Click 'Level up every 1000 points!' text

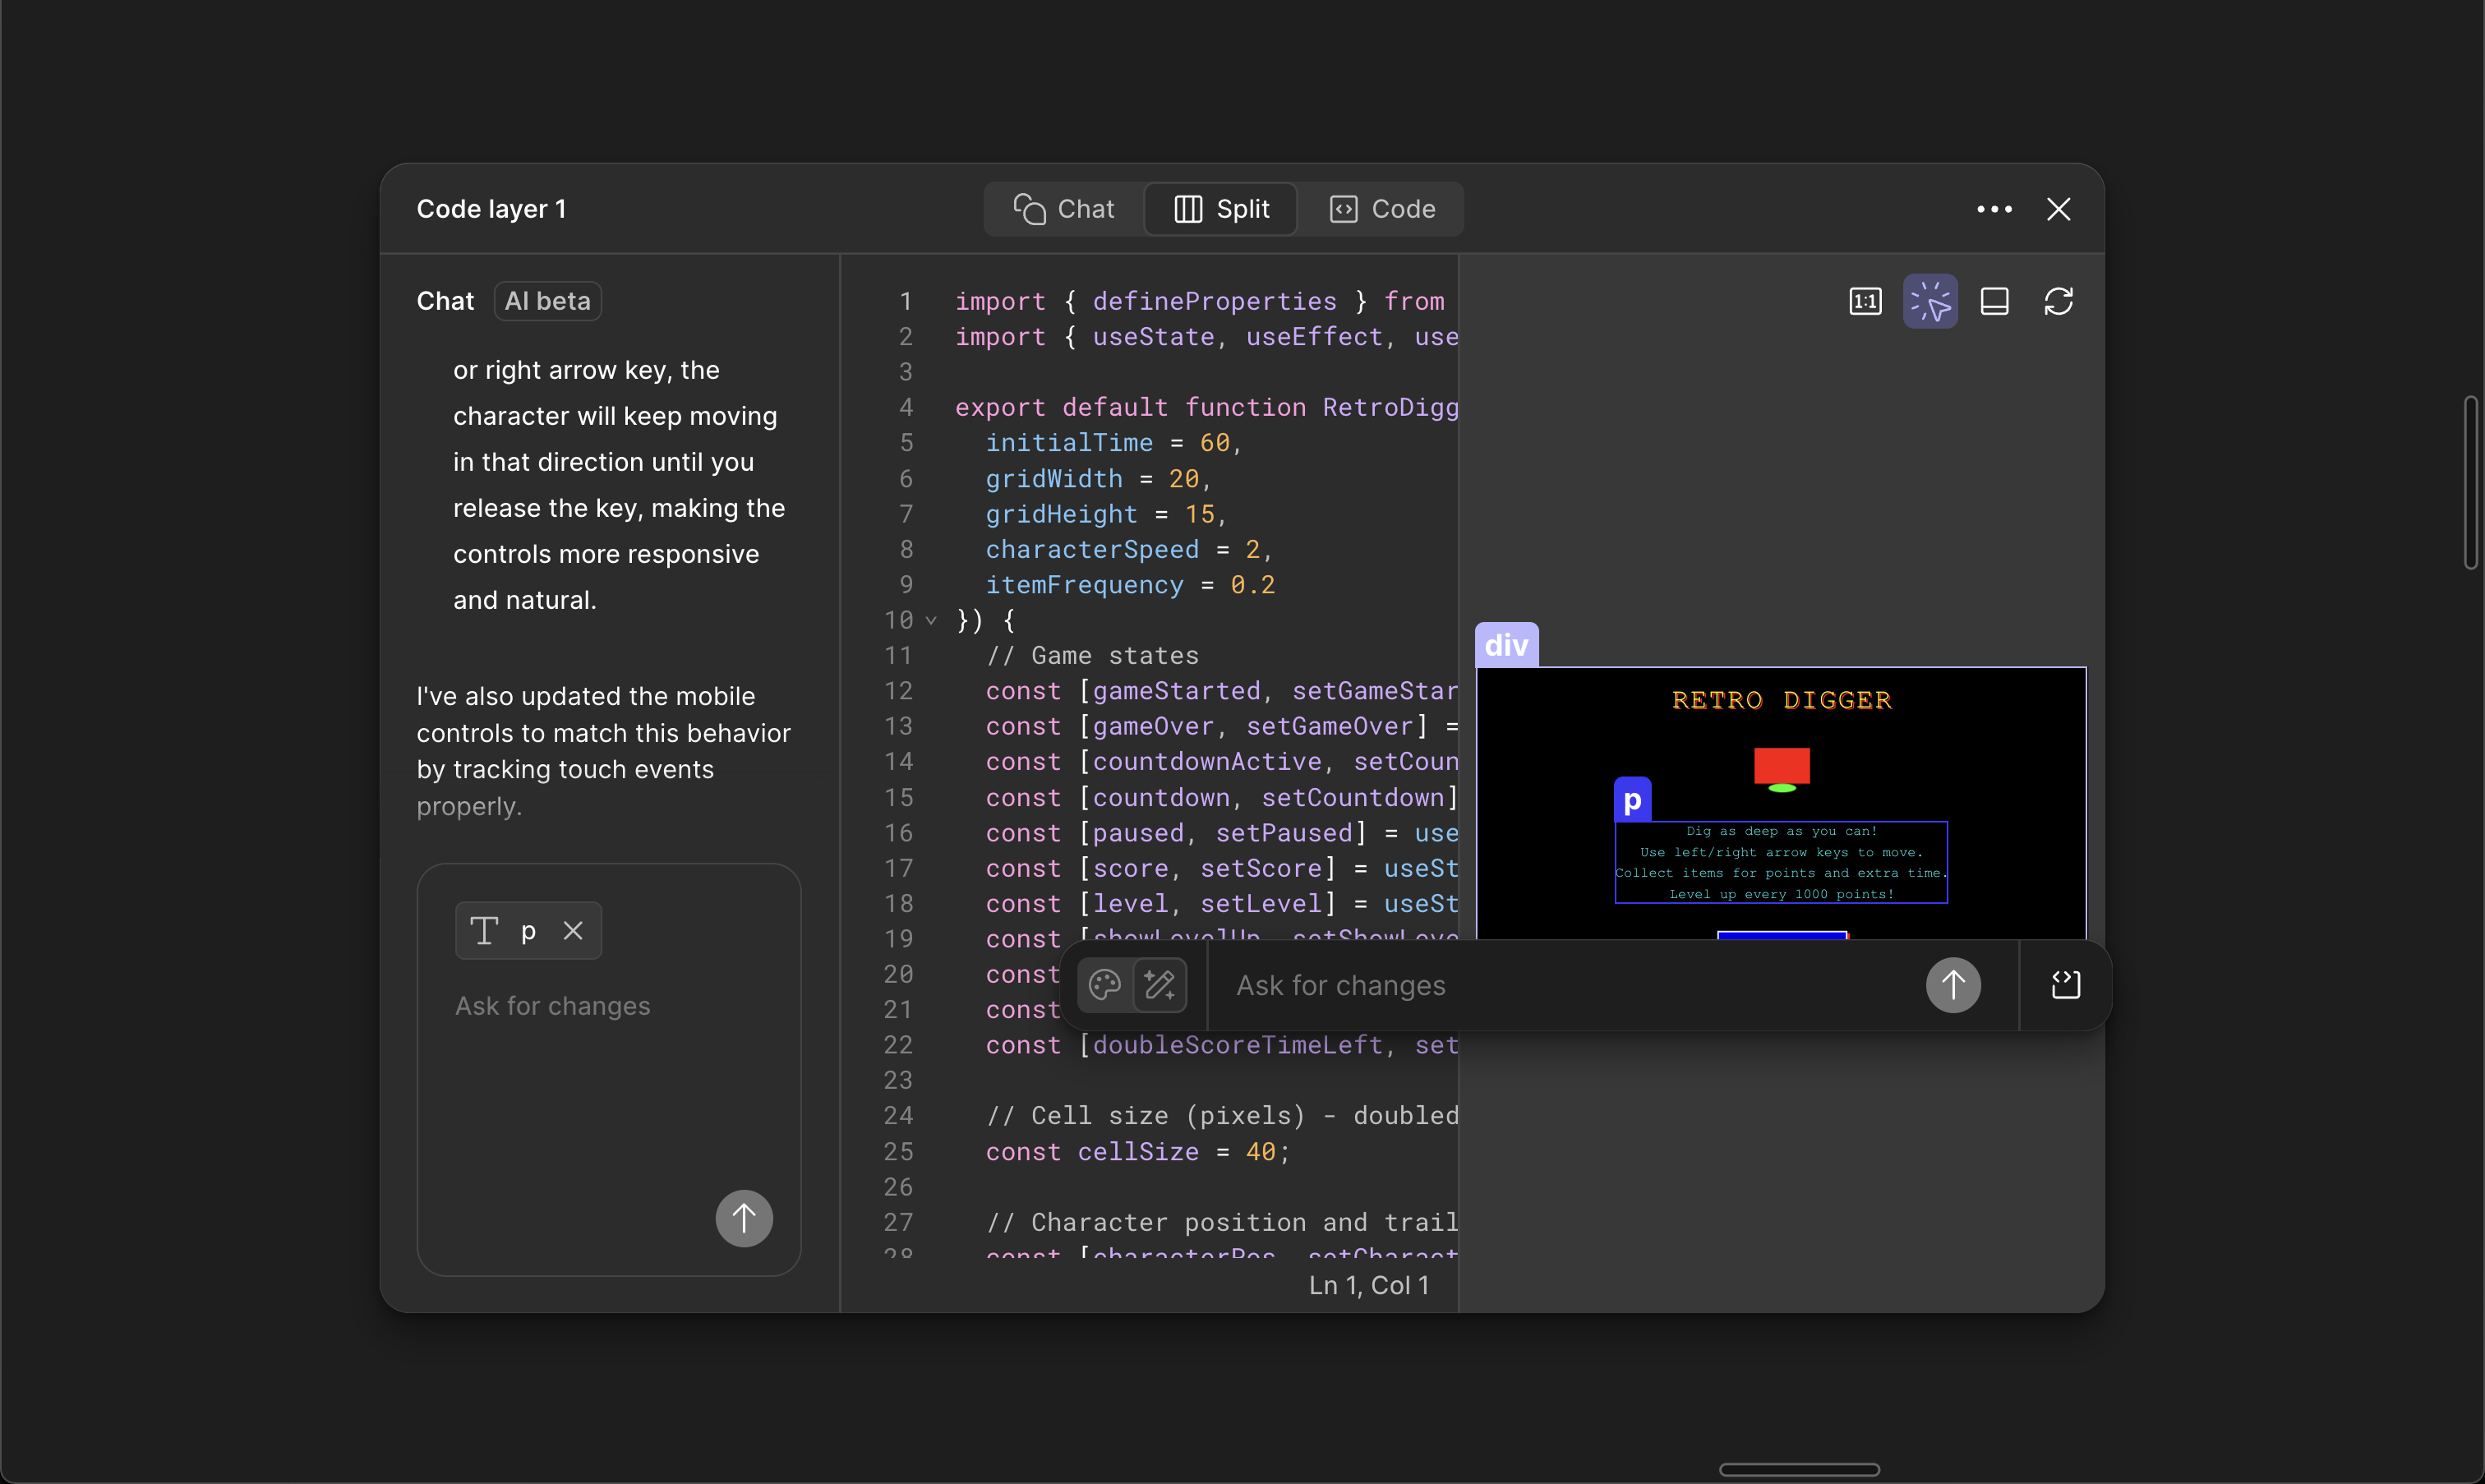1781,894
